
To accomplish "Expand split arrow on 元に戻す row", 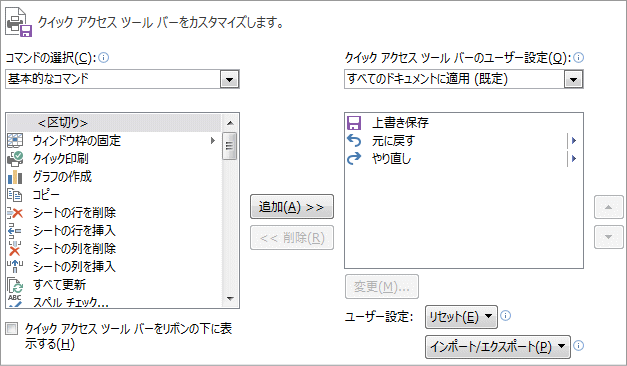I will 574,140.
